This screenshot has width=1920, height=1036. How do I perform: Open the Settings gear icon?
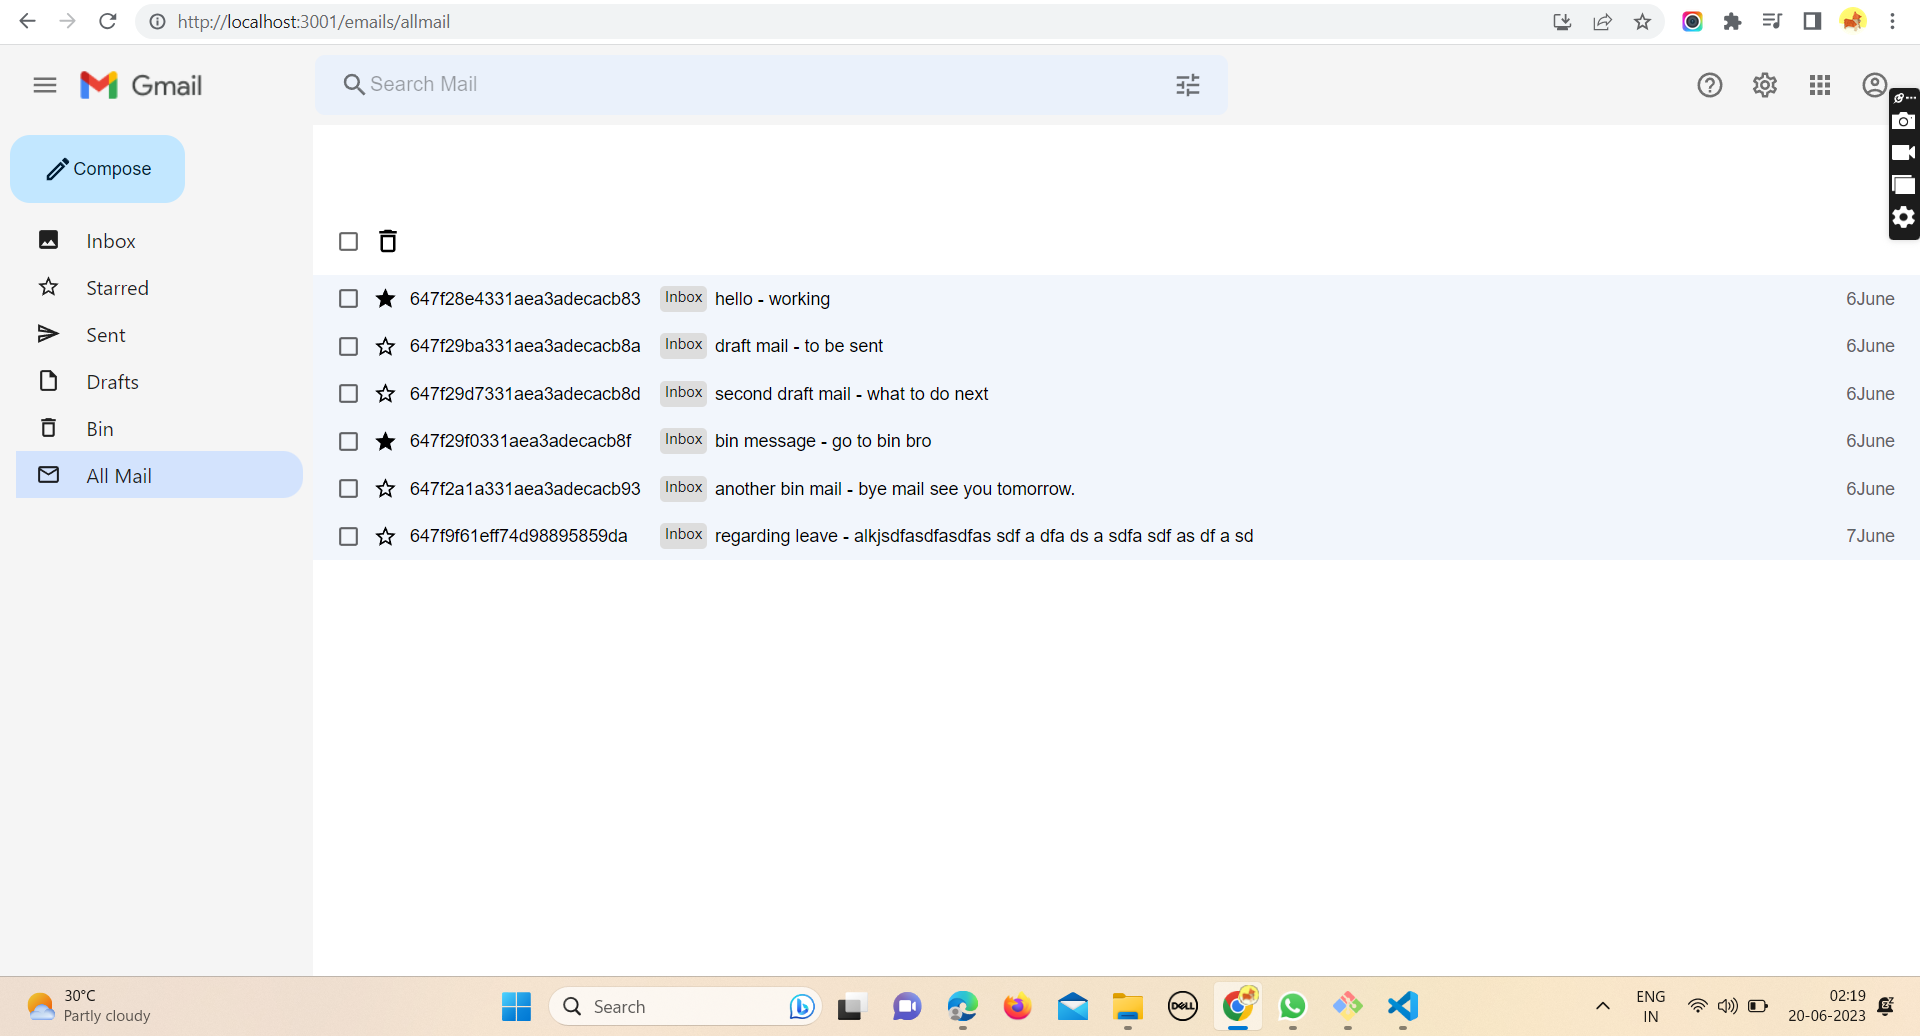pos(1764,85)
